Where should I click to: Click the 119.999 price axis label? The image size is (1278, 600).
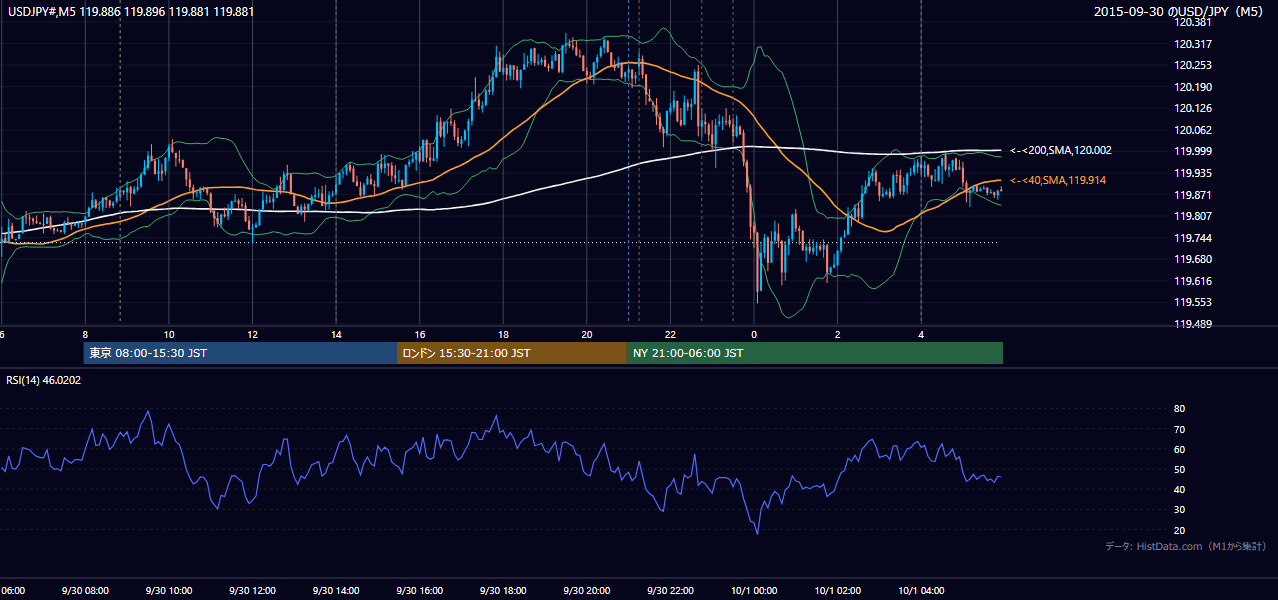tap(1195, 151)
